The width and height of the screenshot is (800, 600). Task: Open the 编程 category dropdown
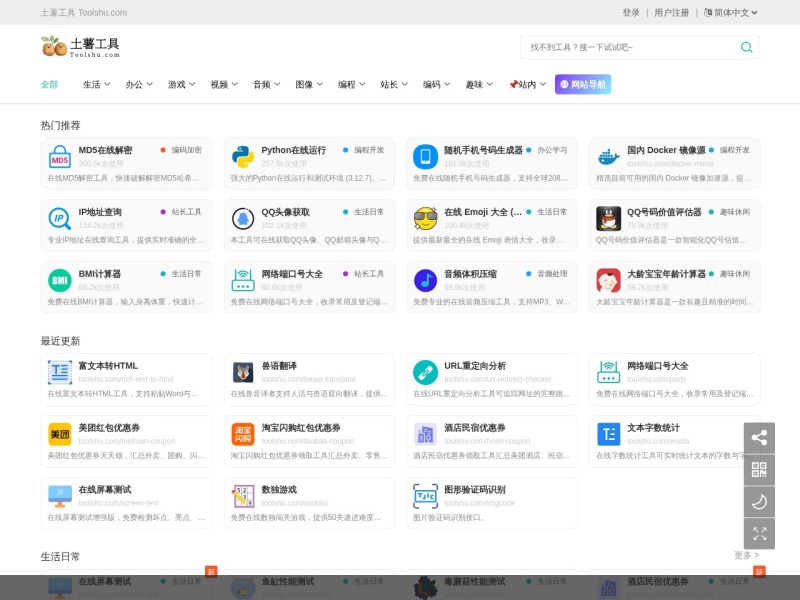tap(351, 85)
